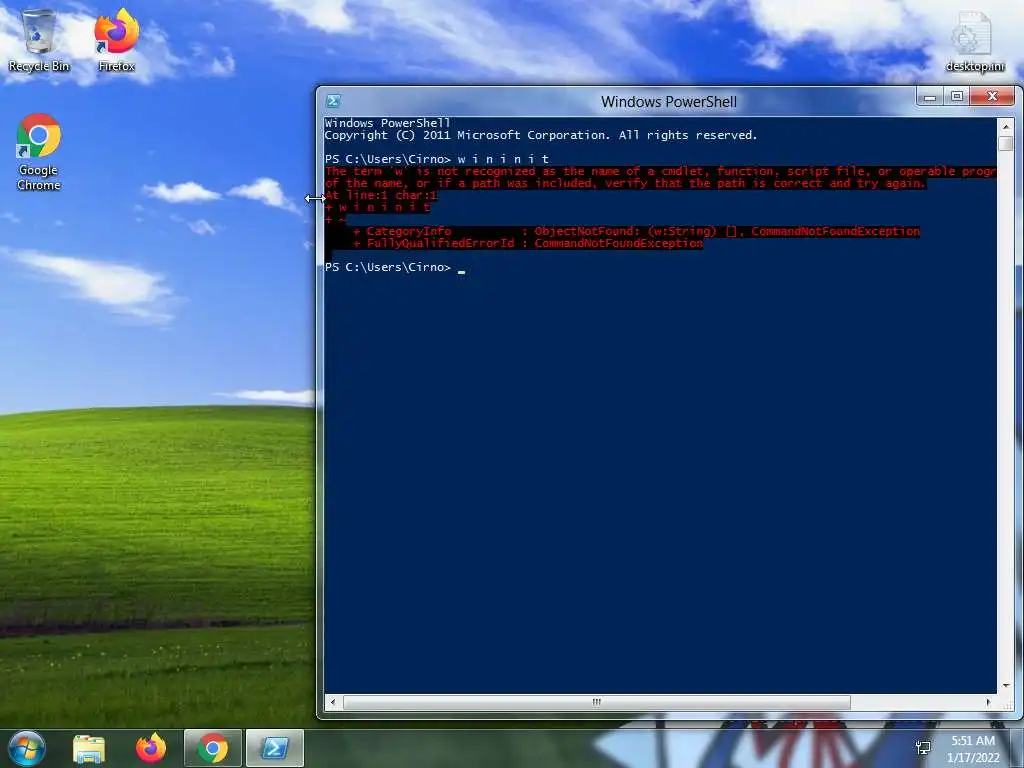This screenshot has width=1024, height=768.
Task: Click the 'At line:1 char:1' error text
Action: coord(381,195)
